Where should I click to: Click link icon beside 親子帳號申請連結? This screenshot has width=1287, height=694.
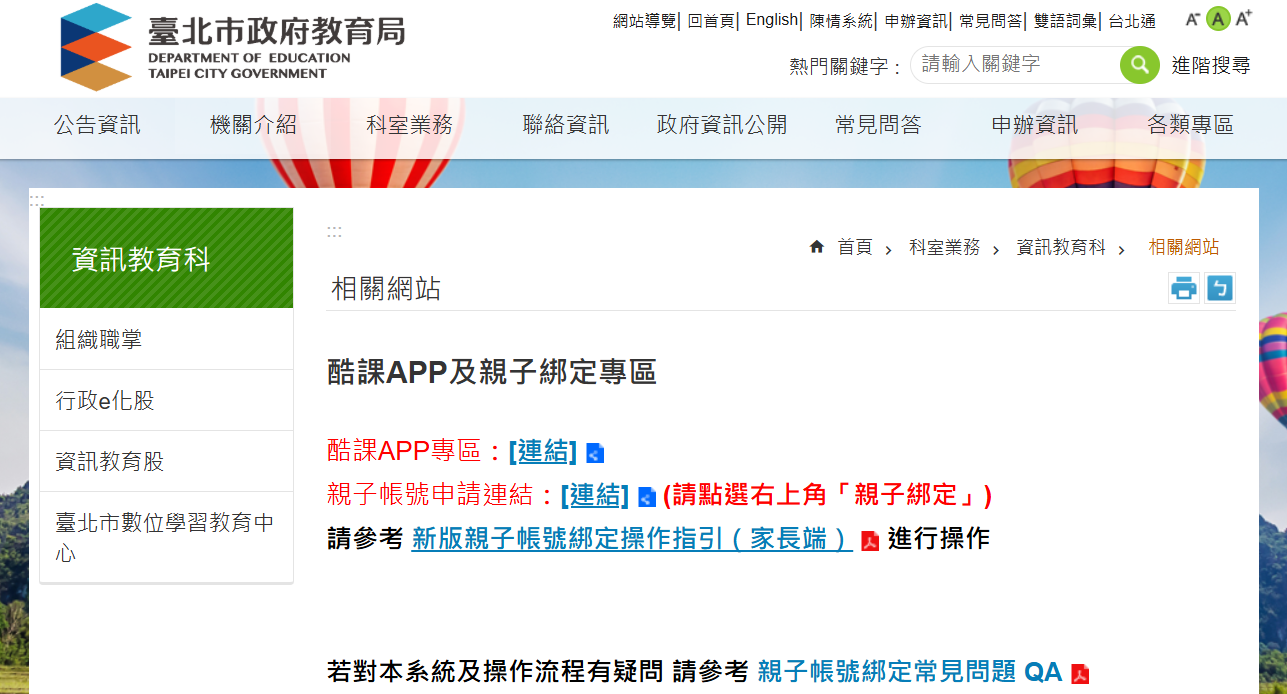pos(647,497)
